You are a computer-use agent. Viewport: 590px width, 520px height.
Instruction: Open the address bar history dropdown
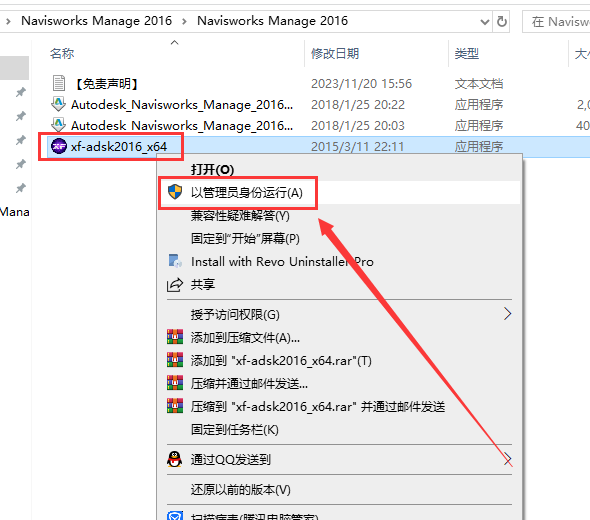tap(485, 22)
